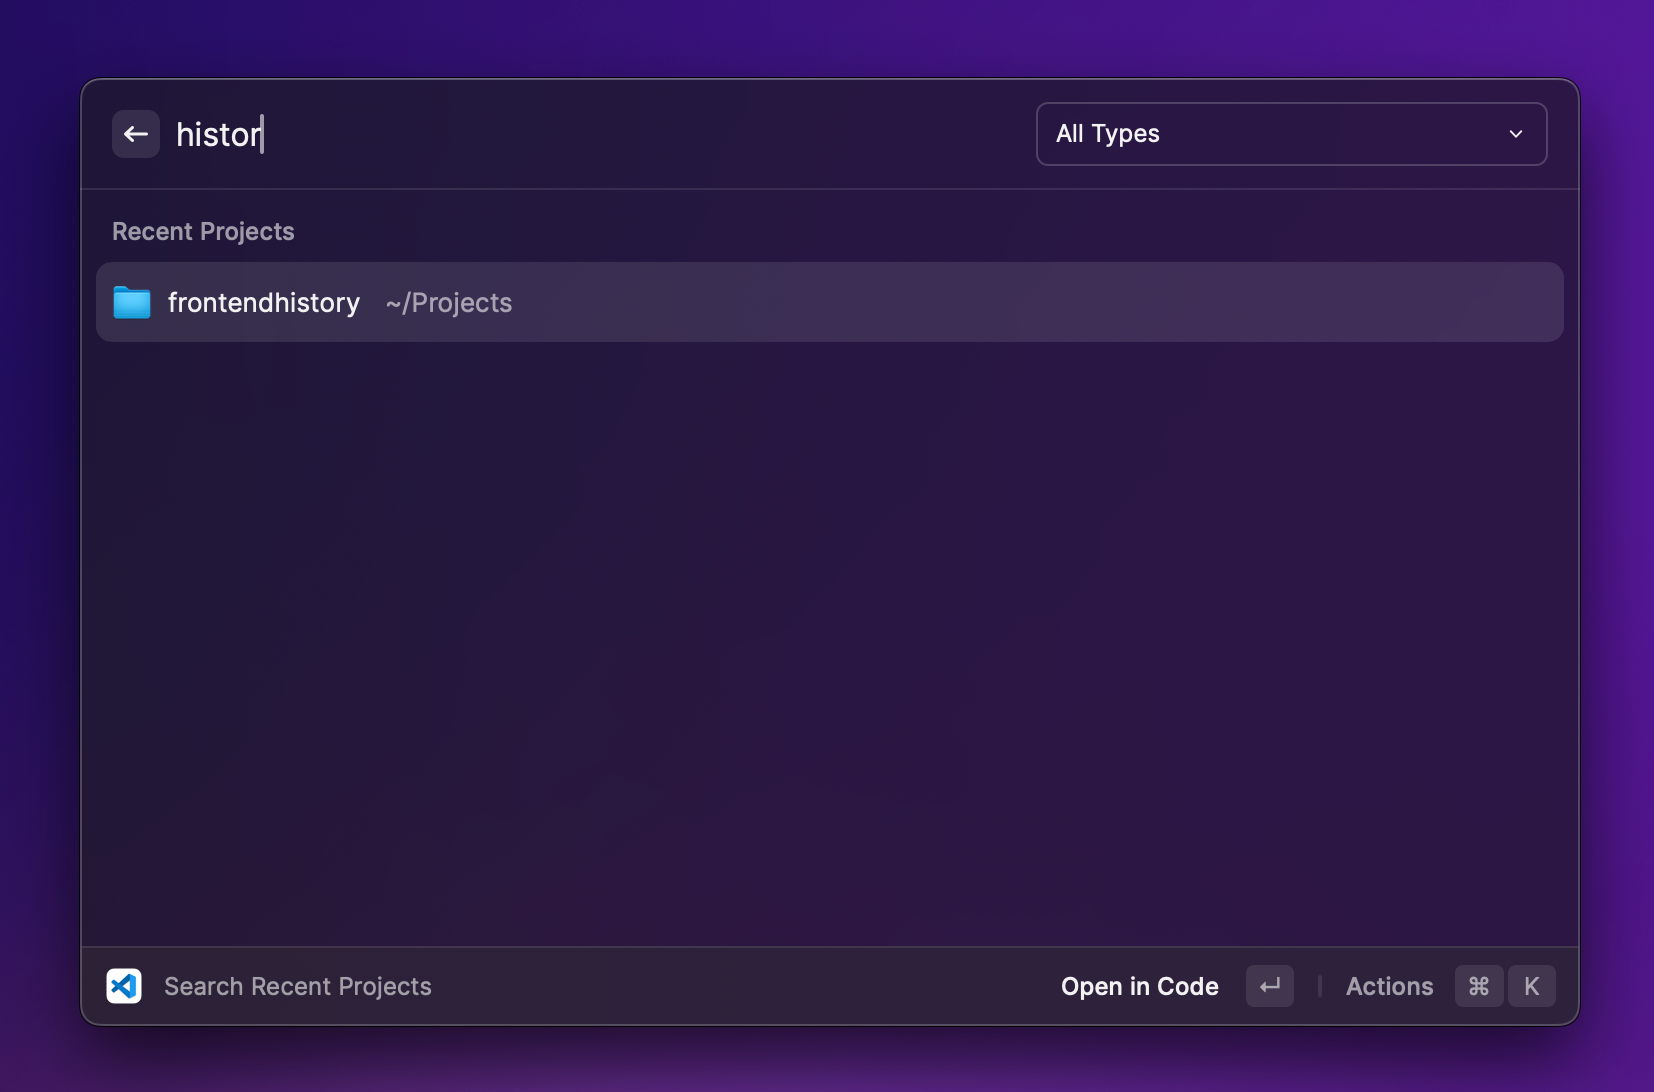
Task: Click the blue folder icon beside frontendhistory
Action: point(131,302)
